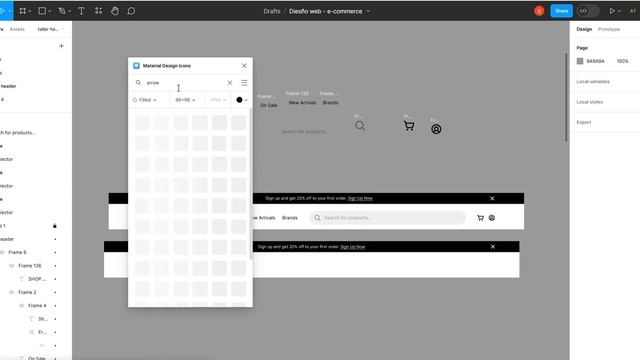Screen dimensions: 640x360
Task: Select the New Arrivals text on canvas
Action: 302,102
